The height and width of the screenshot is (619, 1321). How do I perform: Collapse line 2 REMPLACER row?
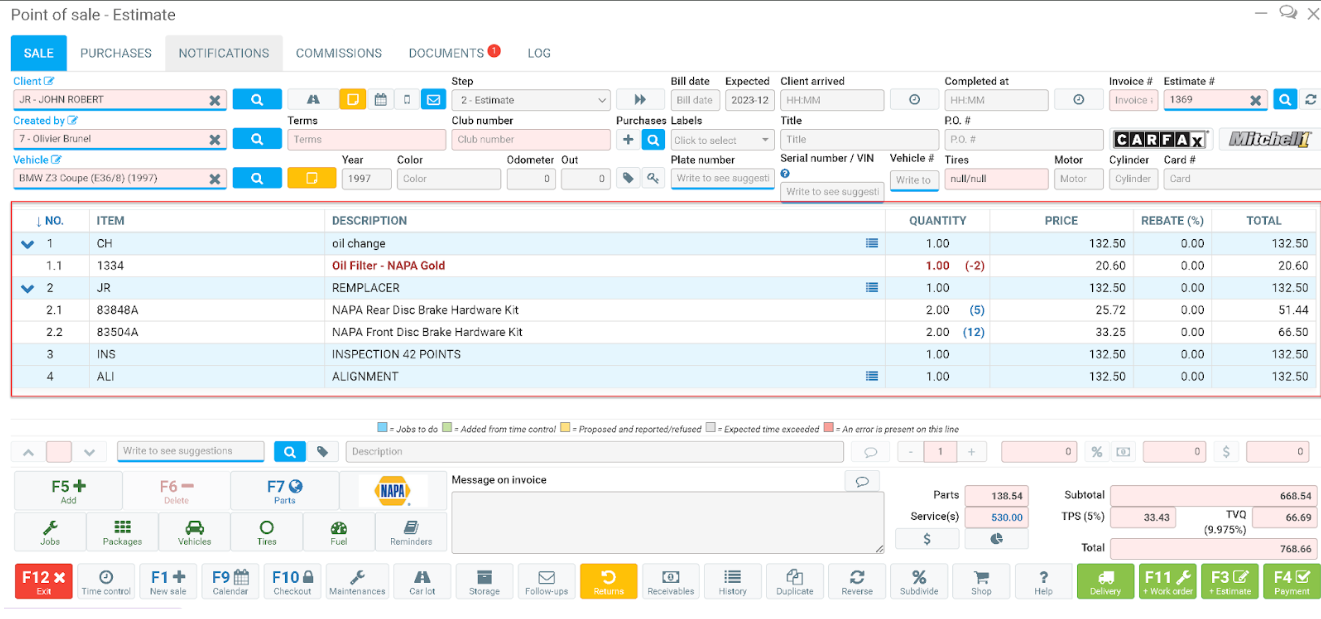tap(28, 288)
